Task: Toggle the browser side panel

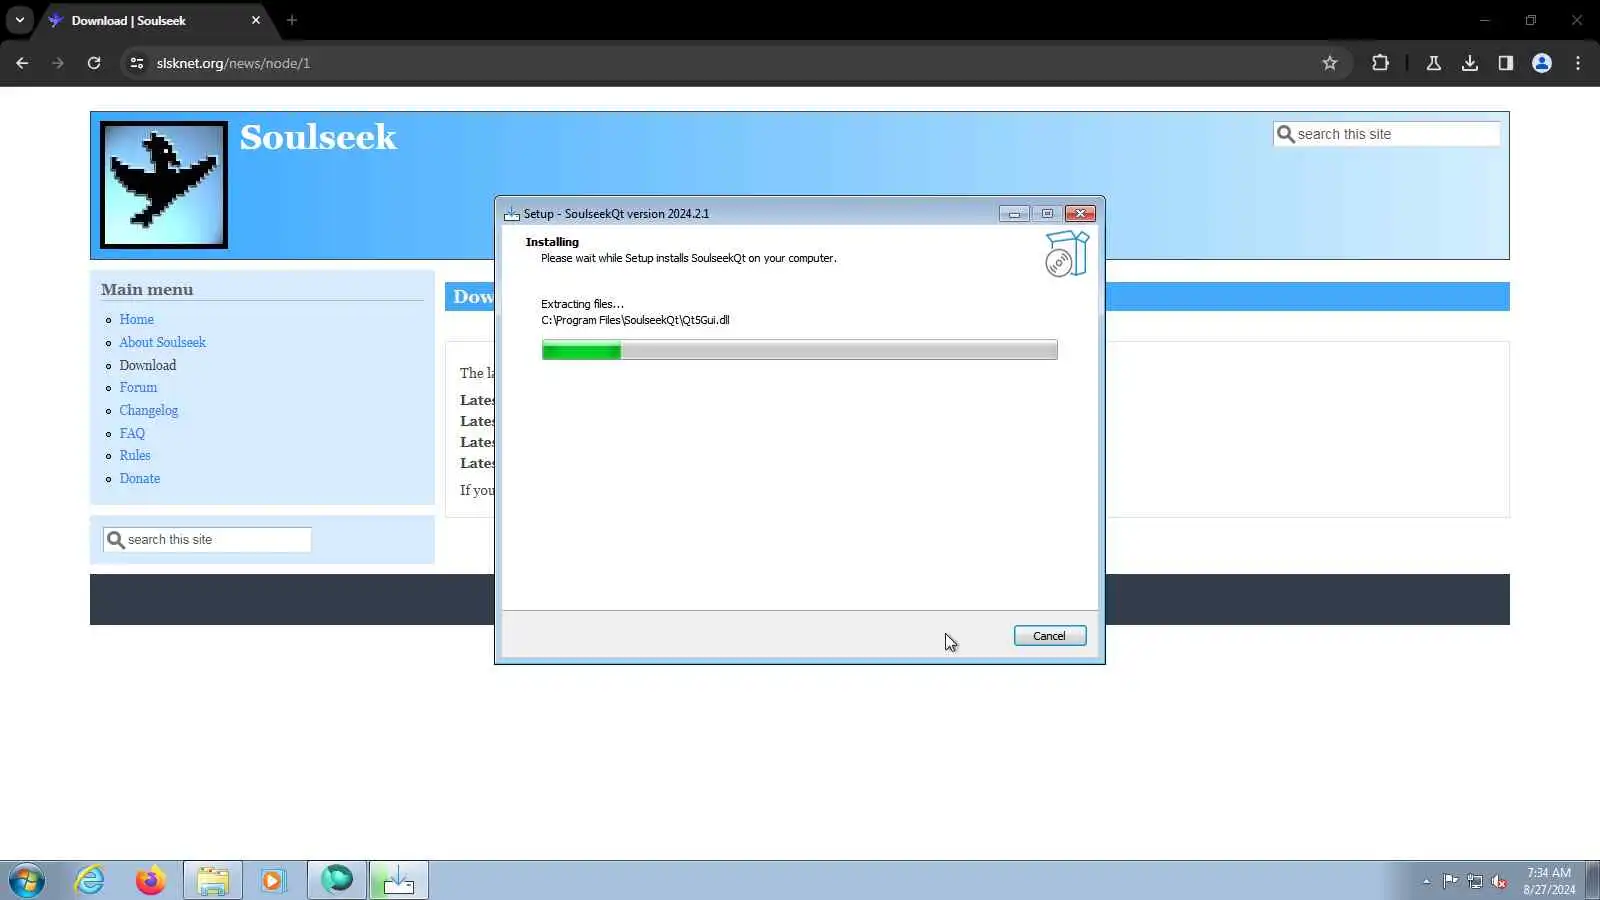Action: pos(1506,63)
